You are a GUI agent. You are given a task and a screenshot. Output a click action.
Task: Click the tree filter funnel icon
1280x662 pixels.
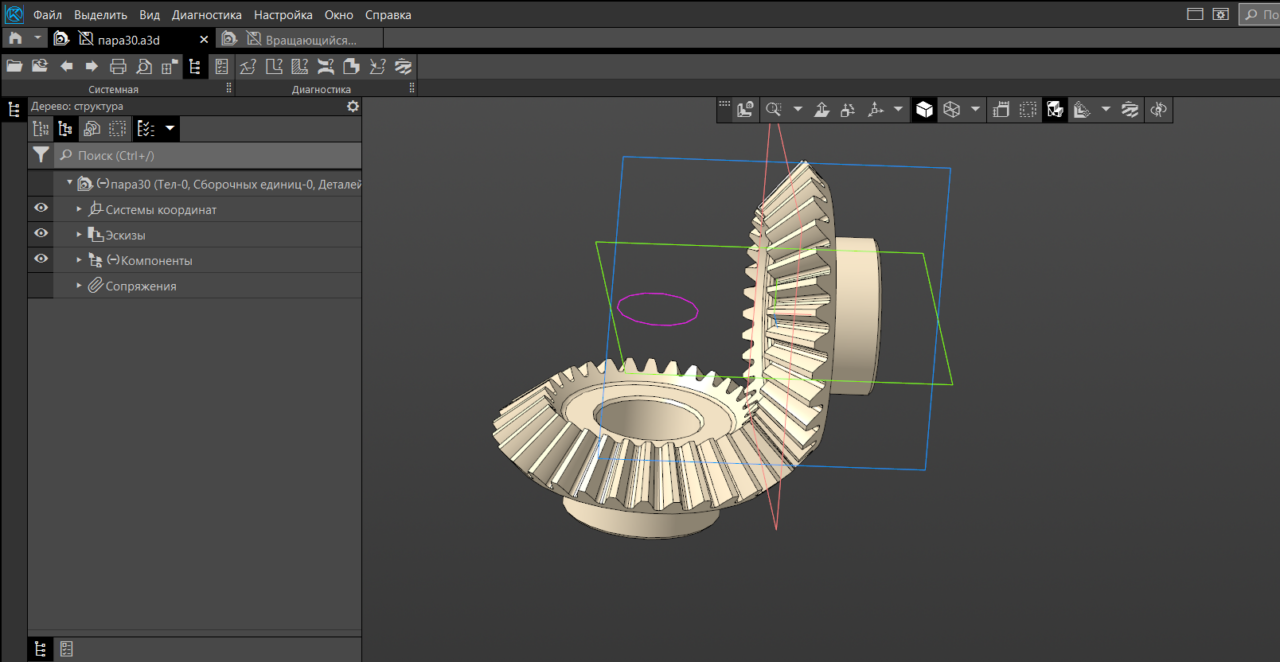(x=40, y=155)
